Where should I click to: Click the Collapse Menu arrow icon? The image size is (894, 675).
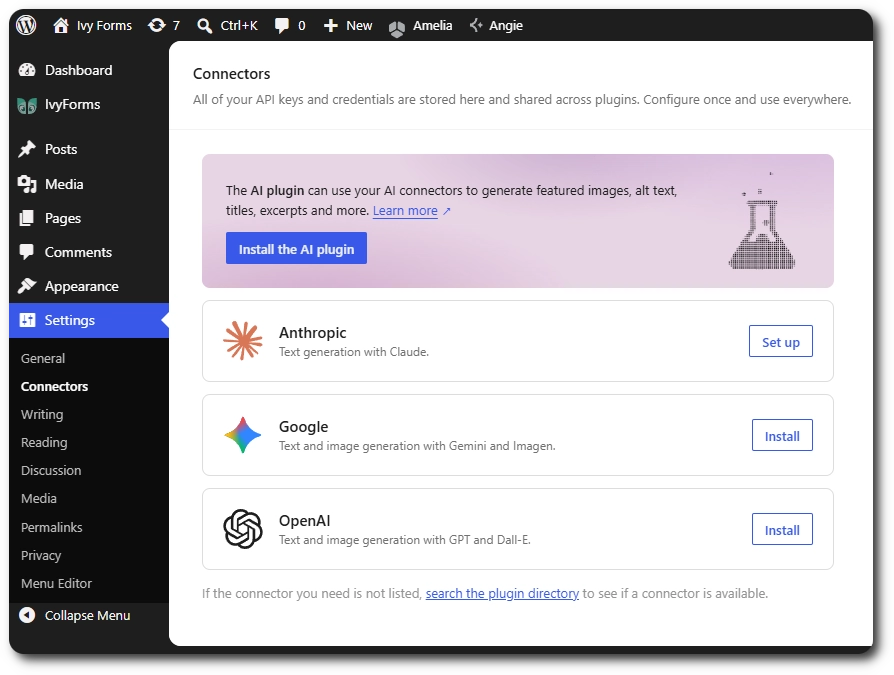(x=27, y=615)
